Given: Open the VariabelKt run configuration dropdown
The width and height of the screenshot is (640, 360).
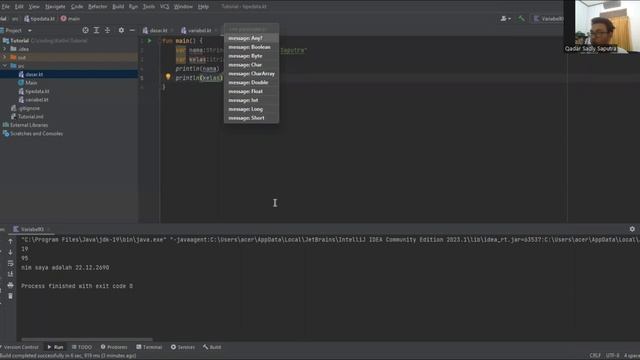Looking at the screenshot, I should [x=548, y=19].
